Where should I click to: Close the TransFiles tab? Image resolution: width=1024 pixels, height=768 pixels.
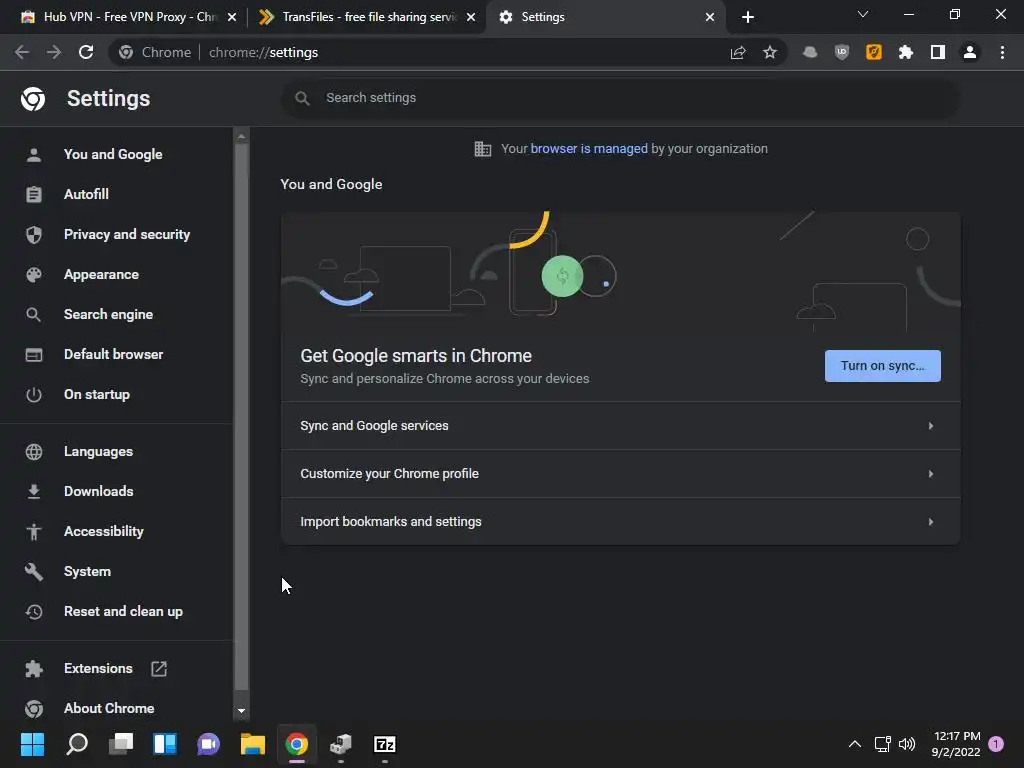click(471, 17)
